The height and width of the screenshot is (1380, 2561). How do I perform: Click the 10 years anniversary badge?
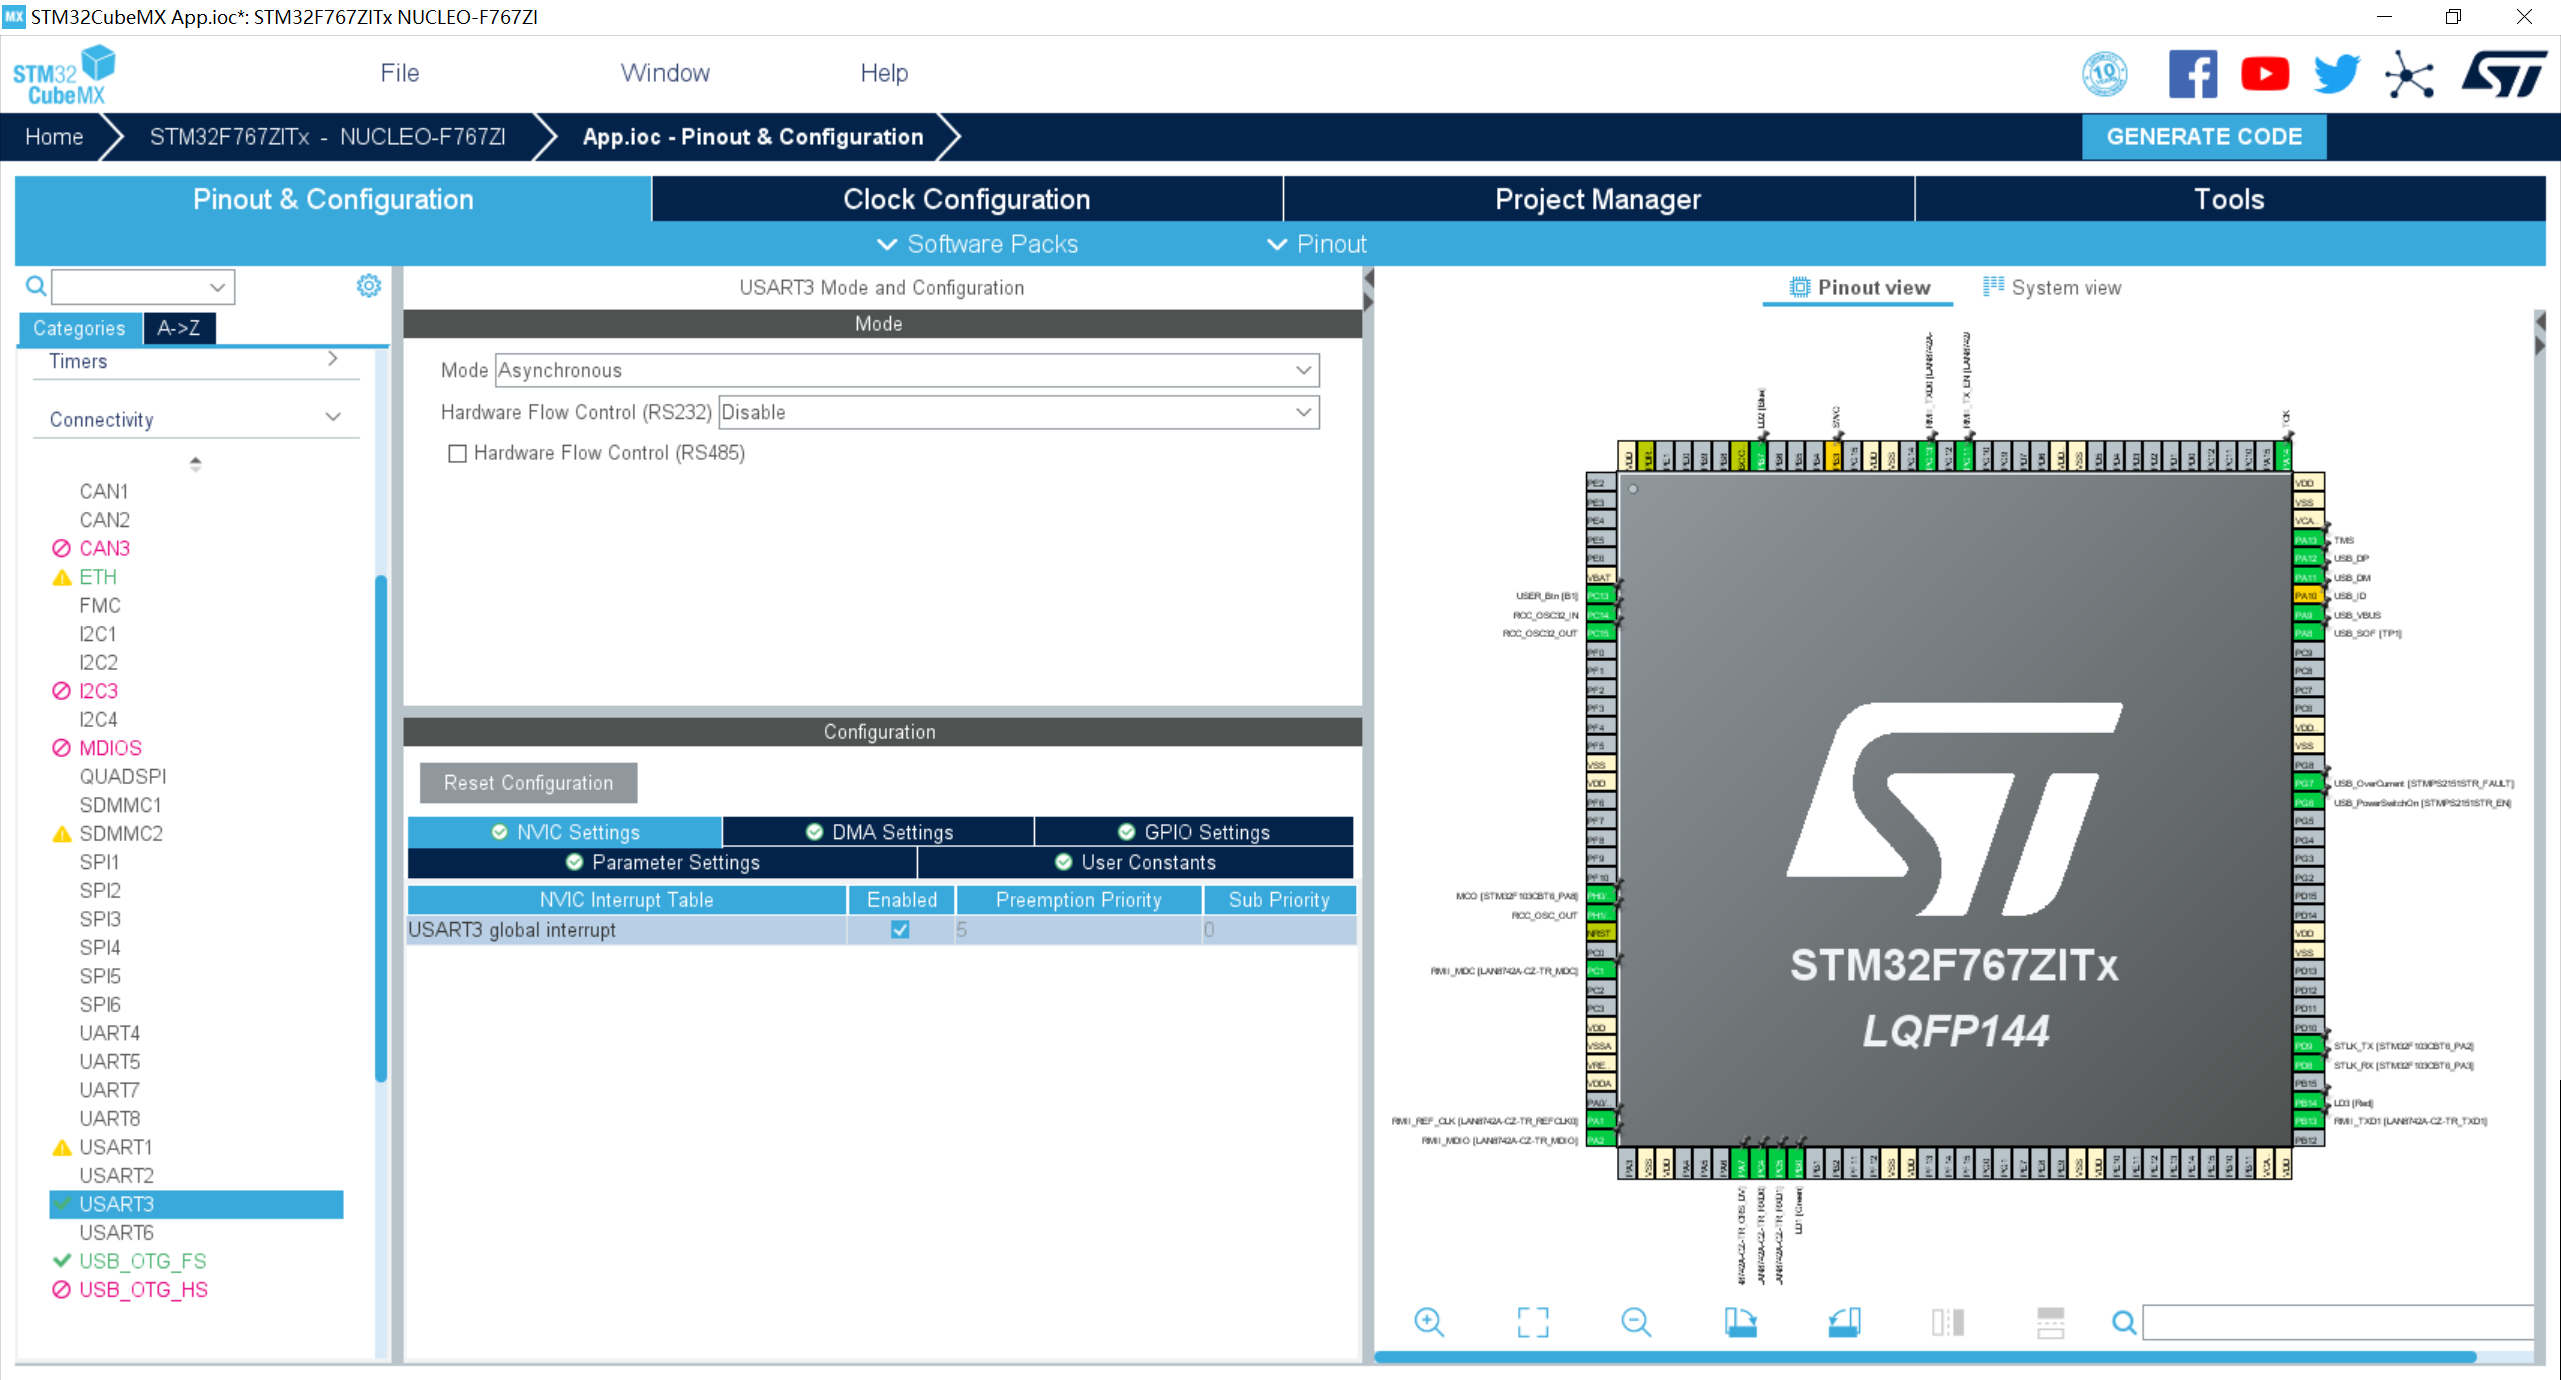click(2104, 74)
